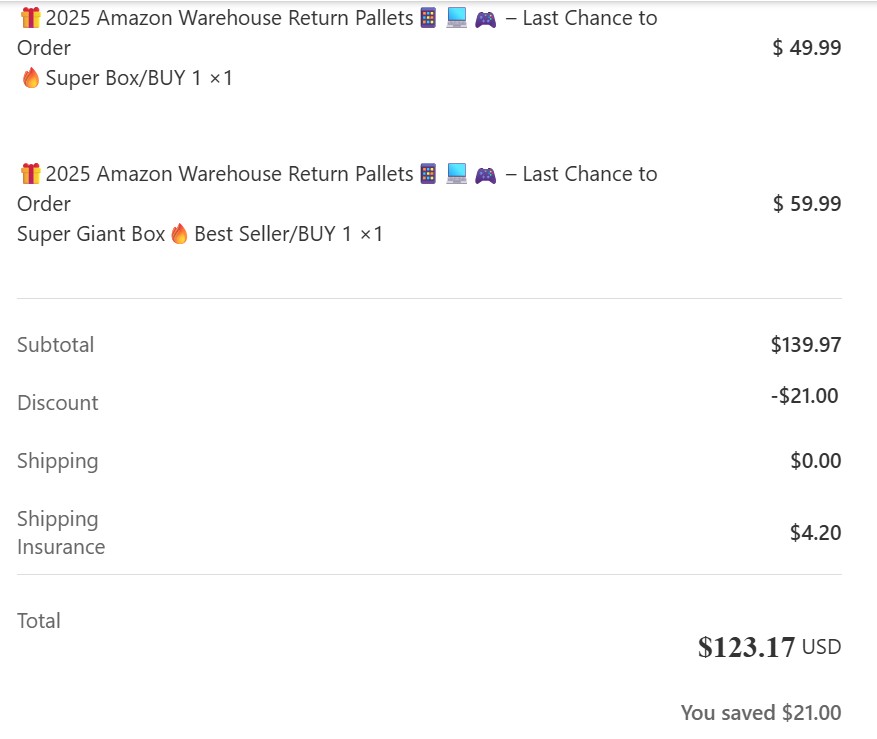The height and width of the screenshot is (739, 877).
Task: Click the $123.17 total amount
Action: pyautogui.click(x=746, y=647)
